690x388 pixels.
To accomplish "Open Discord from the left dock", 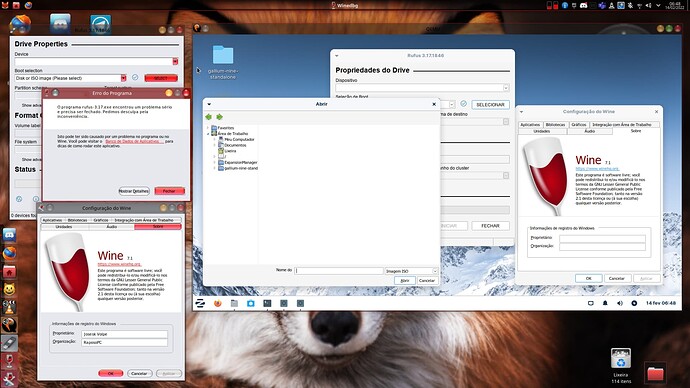I will click(10, 235).
